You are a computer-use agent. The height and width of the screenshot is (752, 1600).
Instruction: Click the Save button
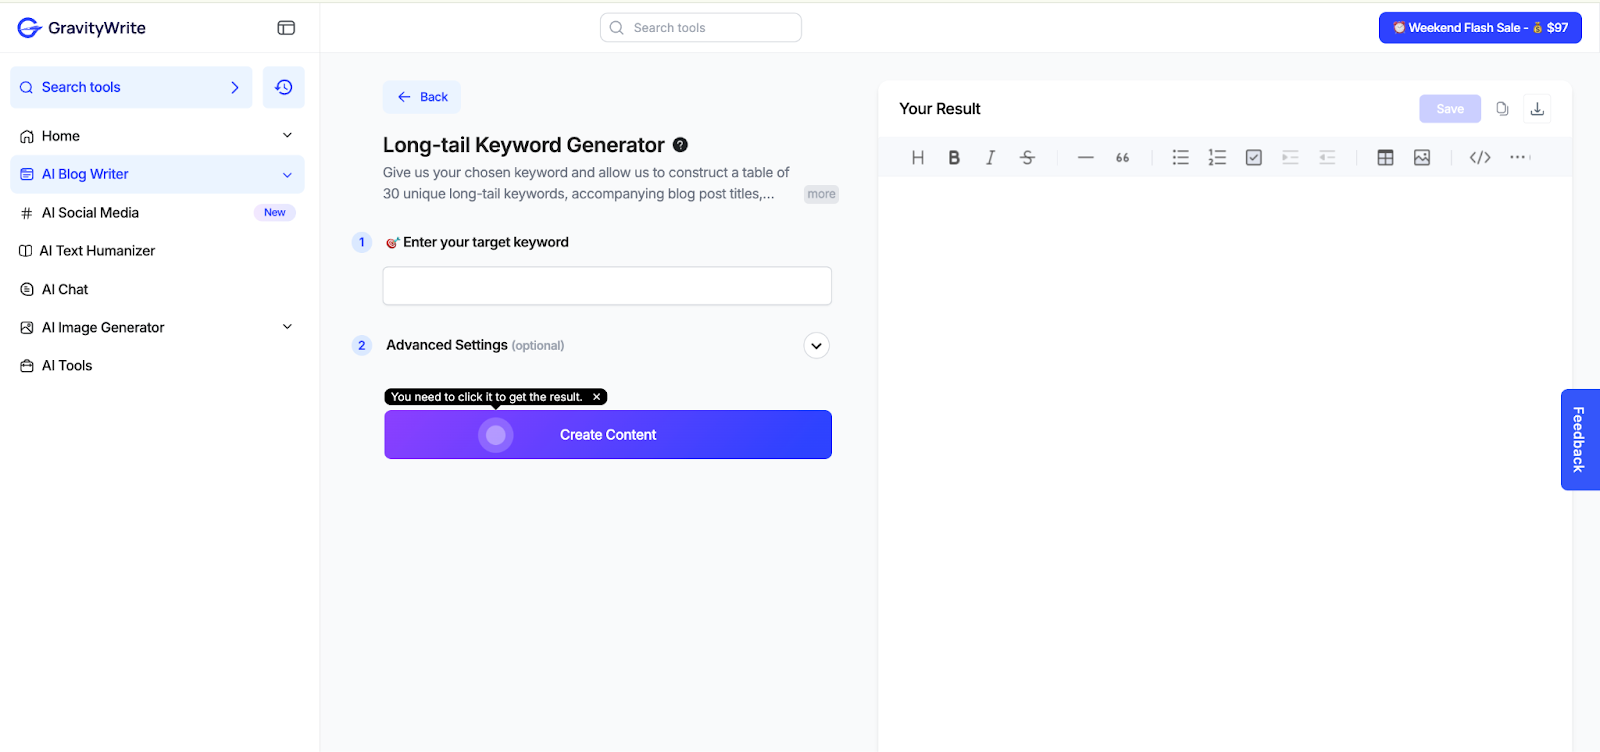[1450, 109]
